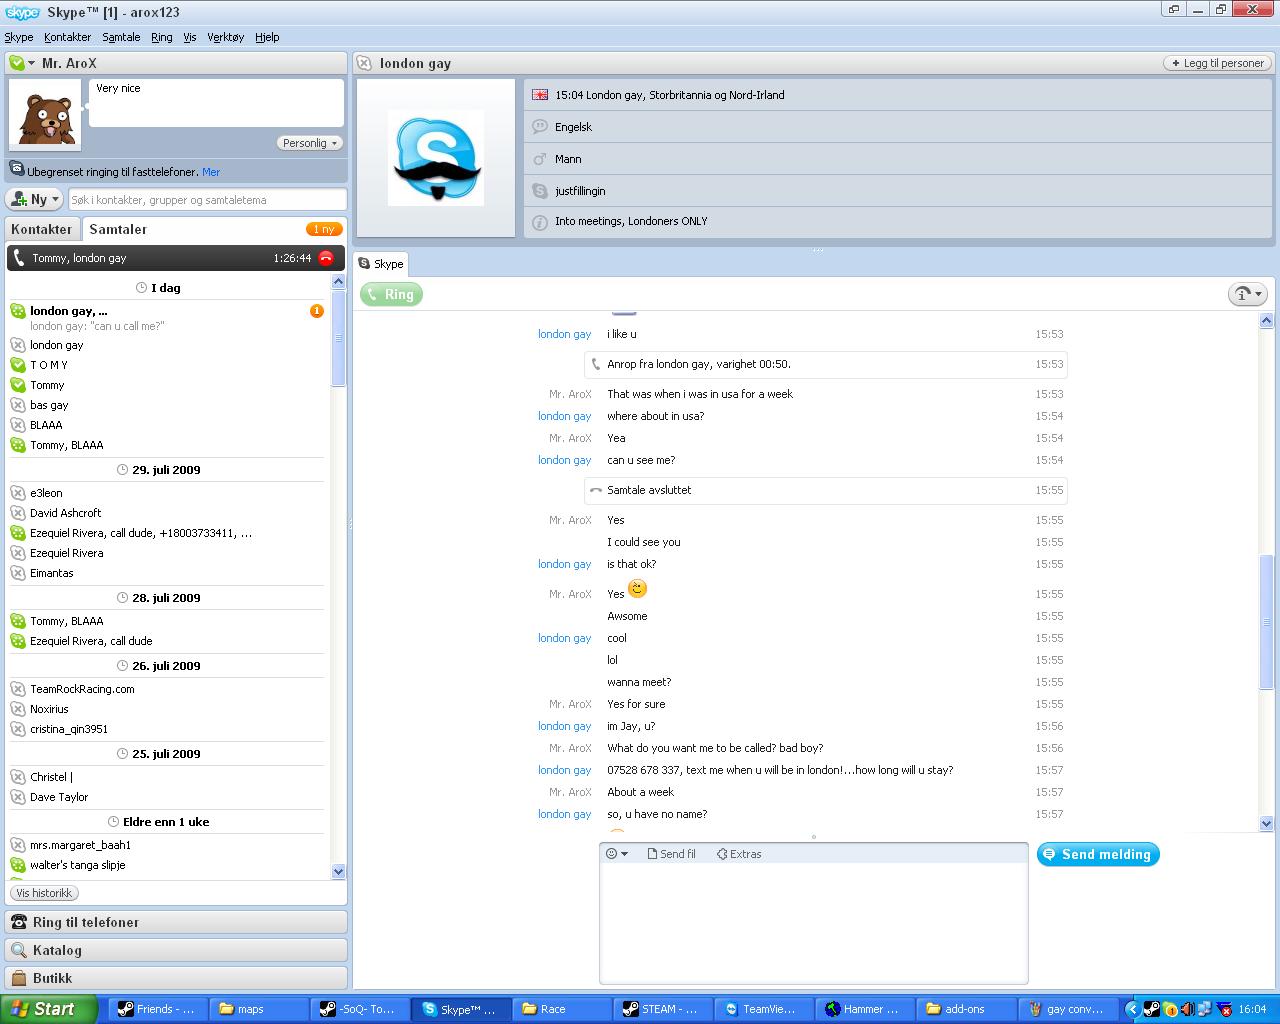Expand the Butikk shop panel
Viewport: 1280px width, 1024px height.
pos(176,978)
